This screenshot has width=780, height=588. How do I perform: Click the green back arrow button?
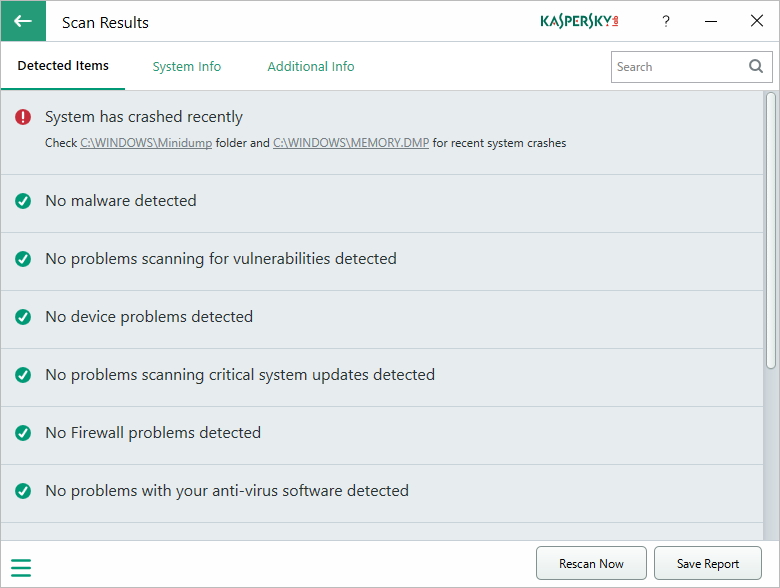pyautogui.click(x=23, y=21)
